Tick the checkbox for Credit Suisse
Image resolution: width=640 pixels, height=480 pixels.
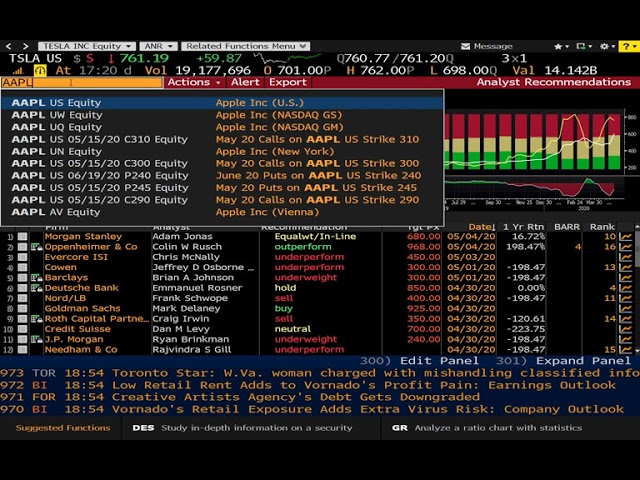pyautogui.click(x=22, y=329)
